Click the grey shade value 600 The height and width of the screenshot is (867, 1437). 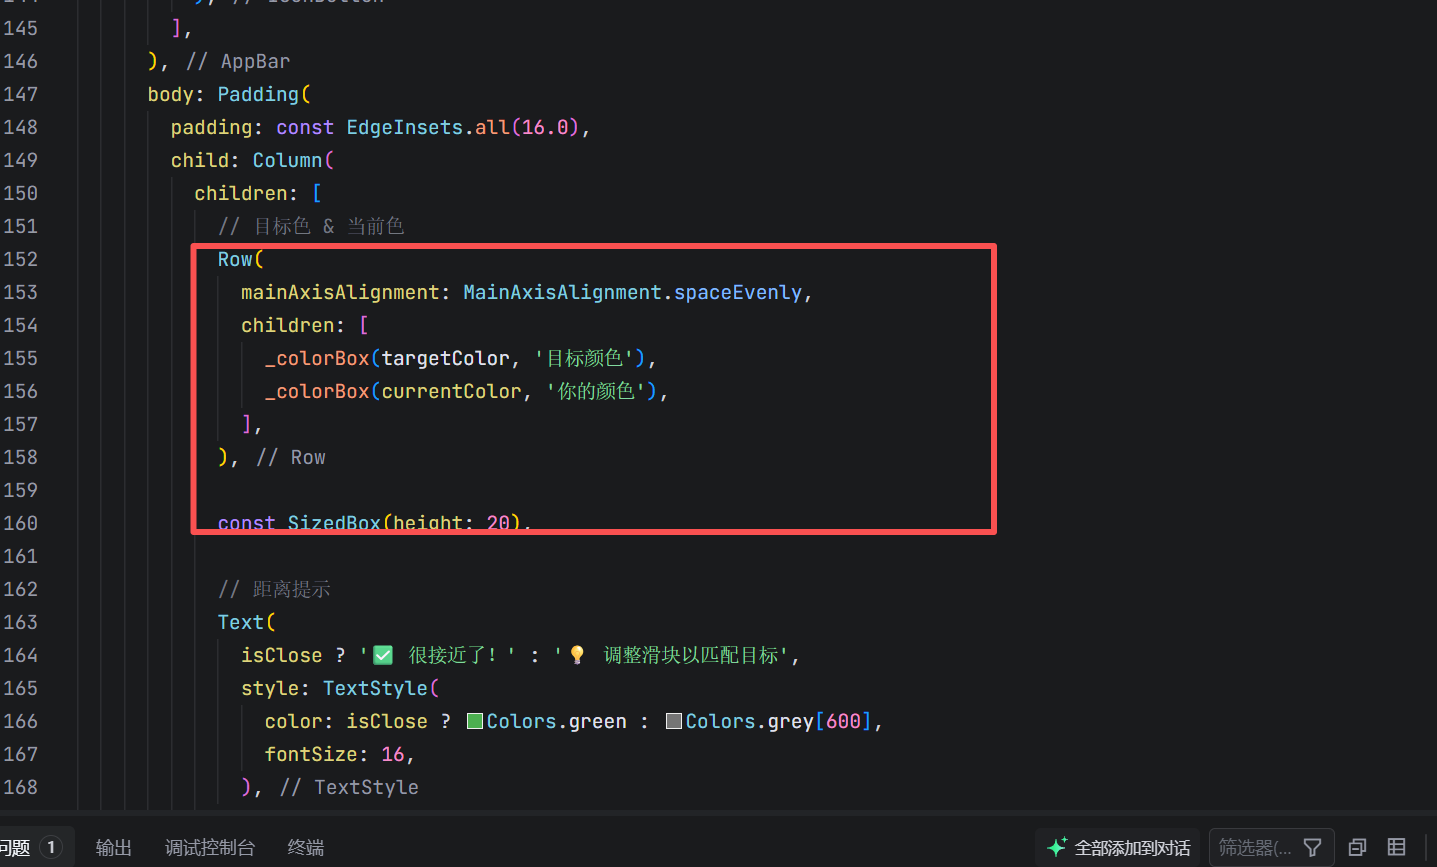click(x=844, y=721)
